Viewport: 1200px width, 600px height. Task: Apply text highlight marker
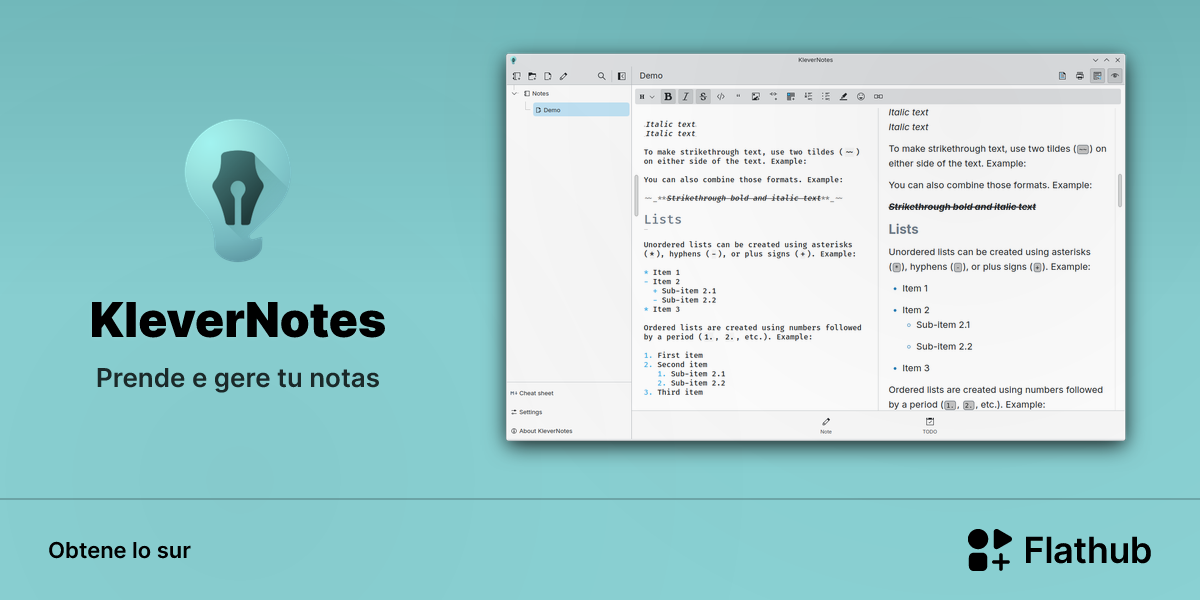point(843,97)
